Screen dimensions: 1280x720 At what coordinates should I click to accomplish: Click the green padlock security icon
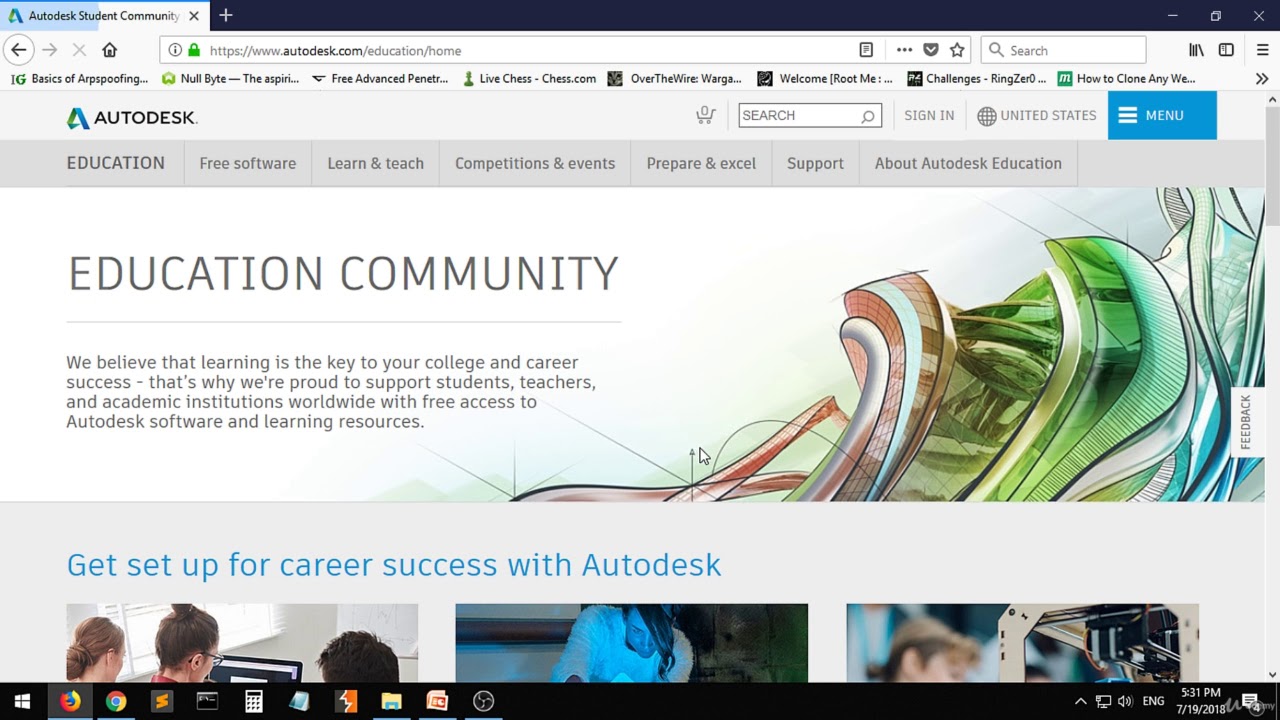194,50
